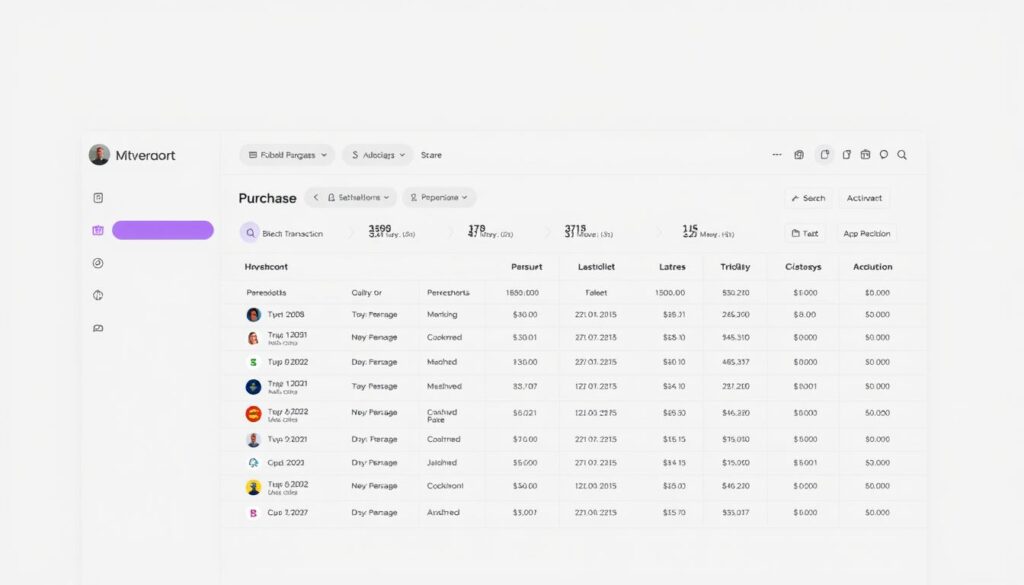Viewport: 1024px width, 585px height.
Task: Click the purple calendar icon in the sidebar
Action: click(x=98, y=230)
